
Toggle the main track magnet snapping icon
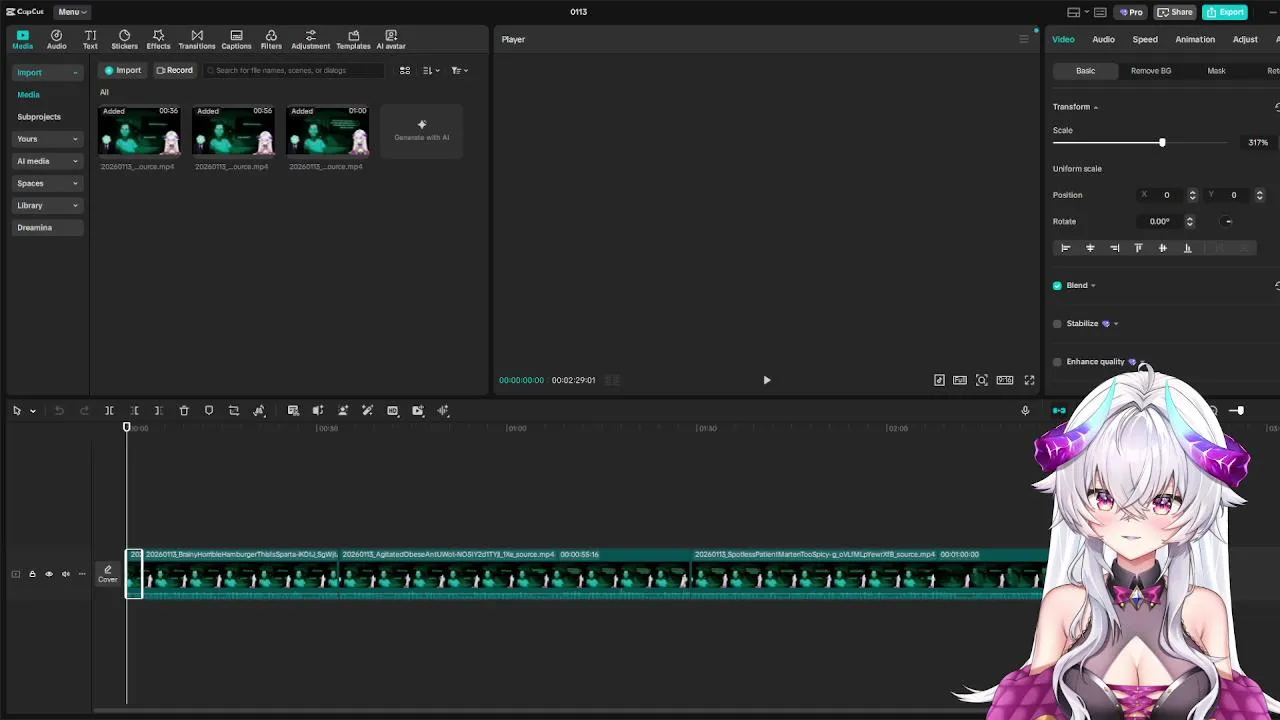point(1059,411)
